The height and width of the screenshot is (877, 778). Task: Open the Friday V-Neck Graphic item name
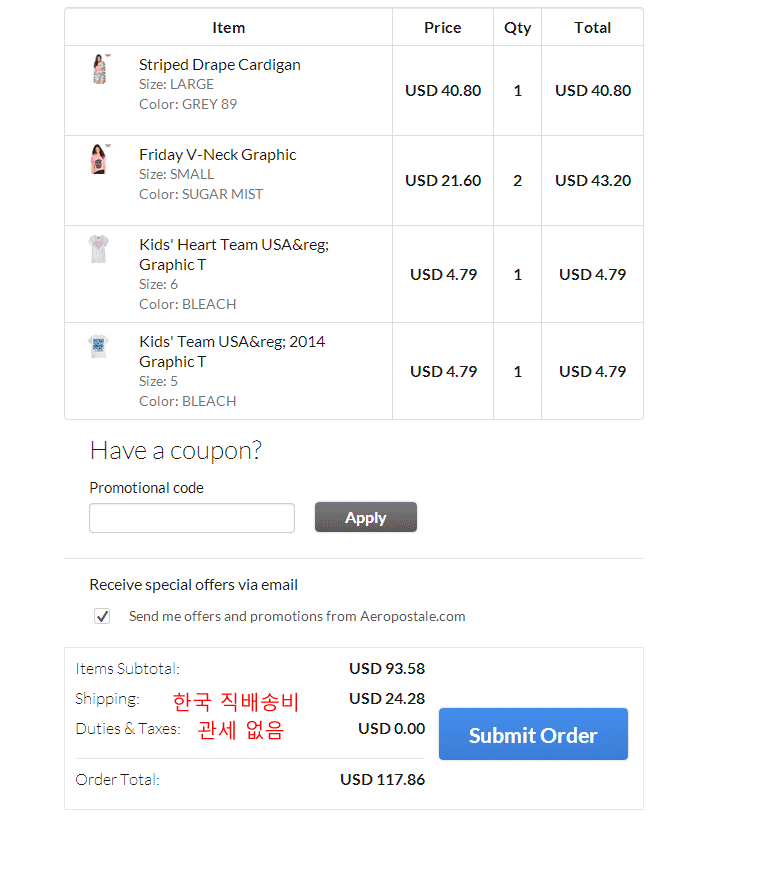coord(218,155)
